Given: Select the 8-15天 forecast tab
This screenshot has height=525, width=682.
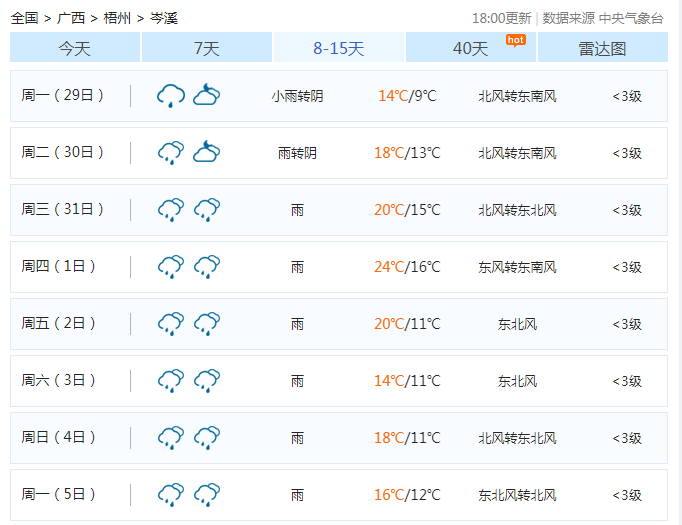Looking at the screenshot, I should pyautogui.click(x=339, y=48).
